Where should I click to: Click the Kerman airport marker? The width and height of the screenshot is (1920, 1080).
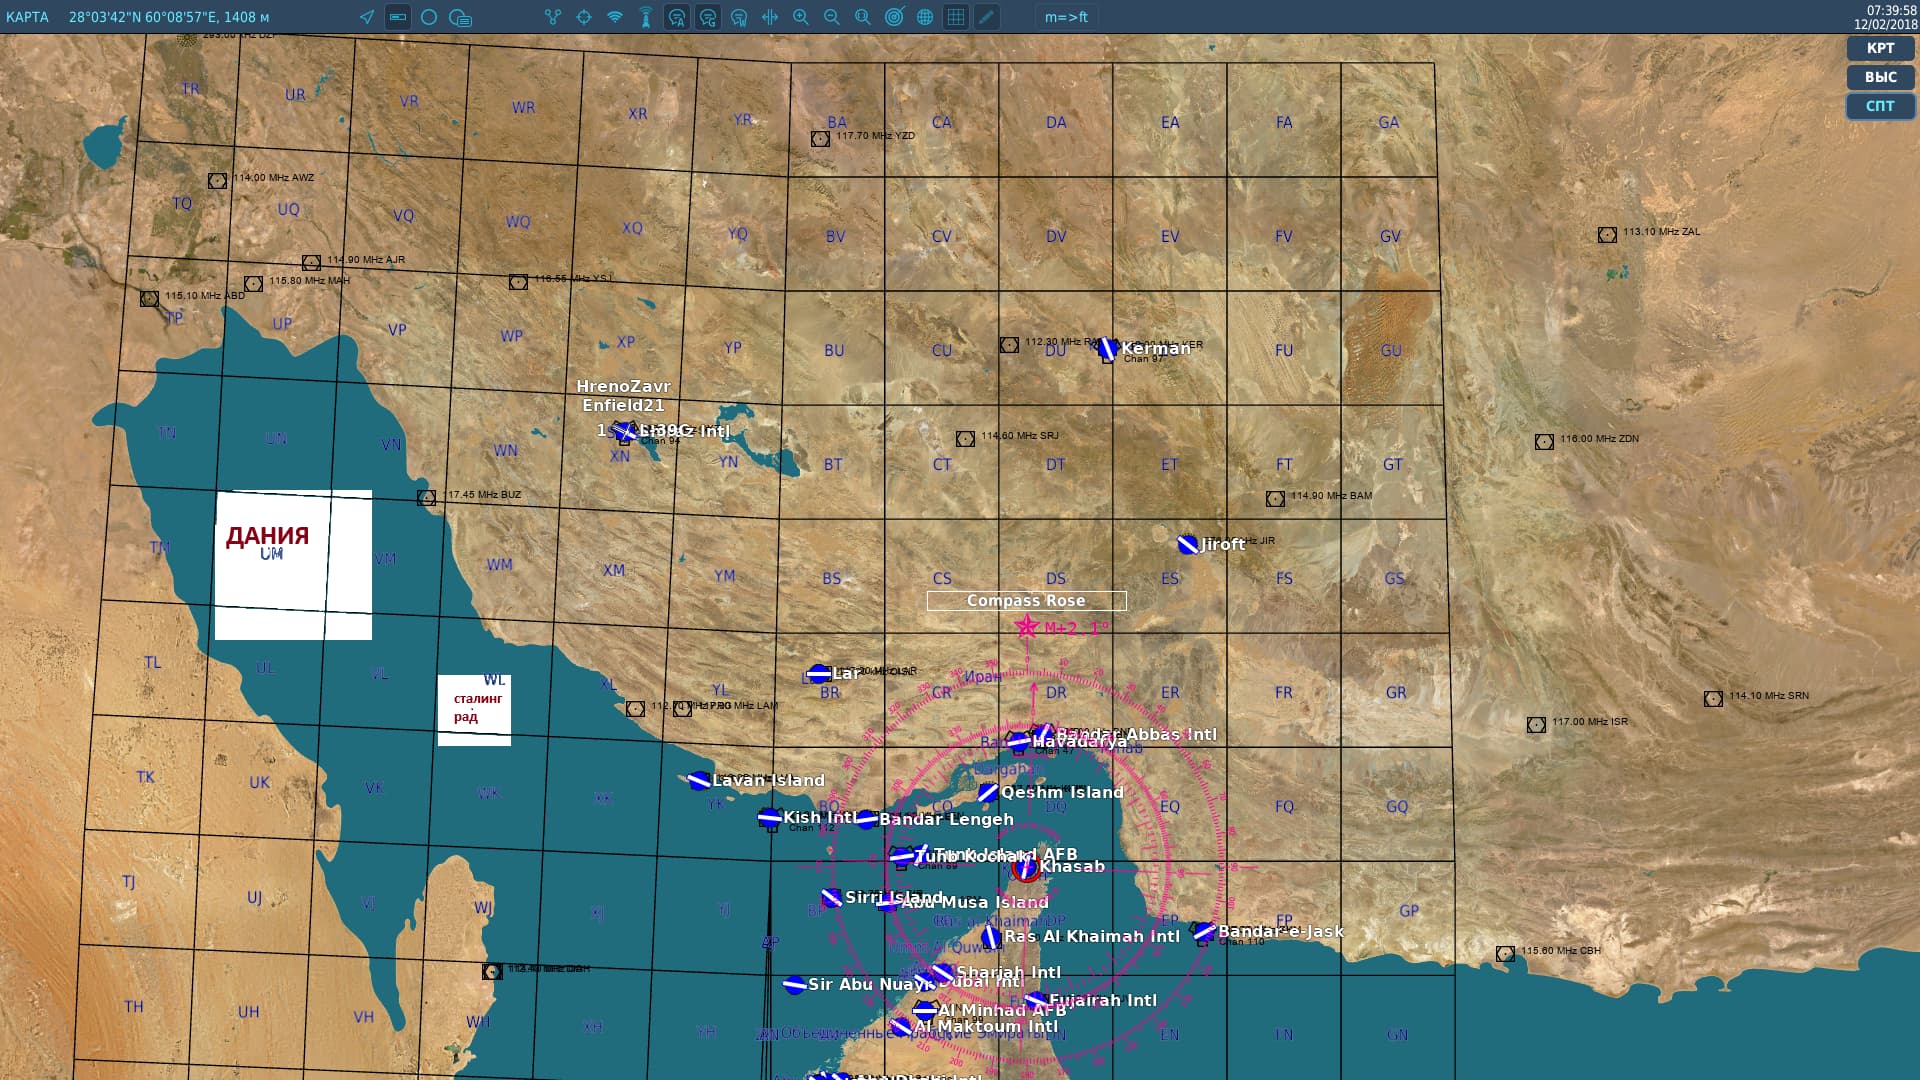click(x=1108, y=349)
